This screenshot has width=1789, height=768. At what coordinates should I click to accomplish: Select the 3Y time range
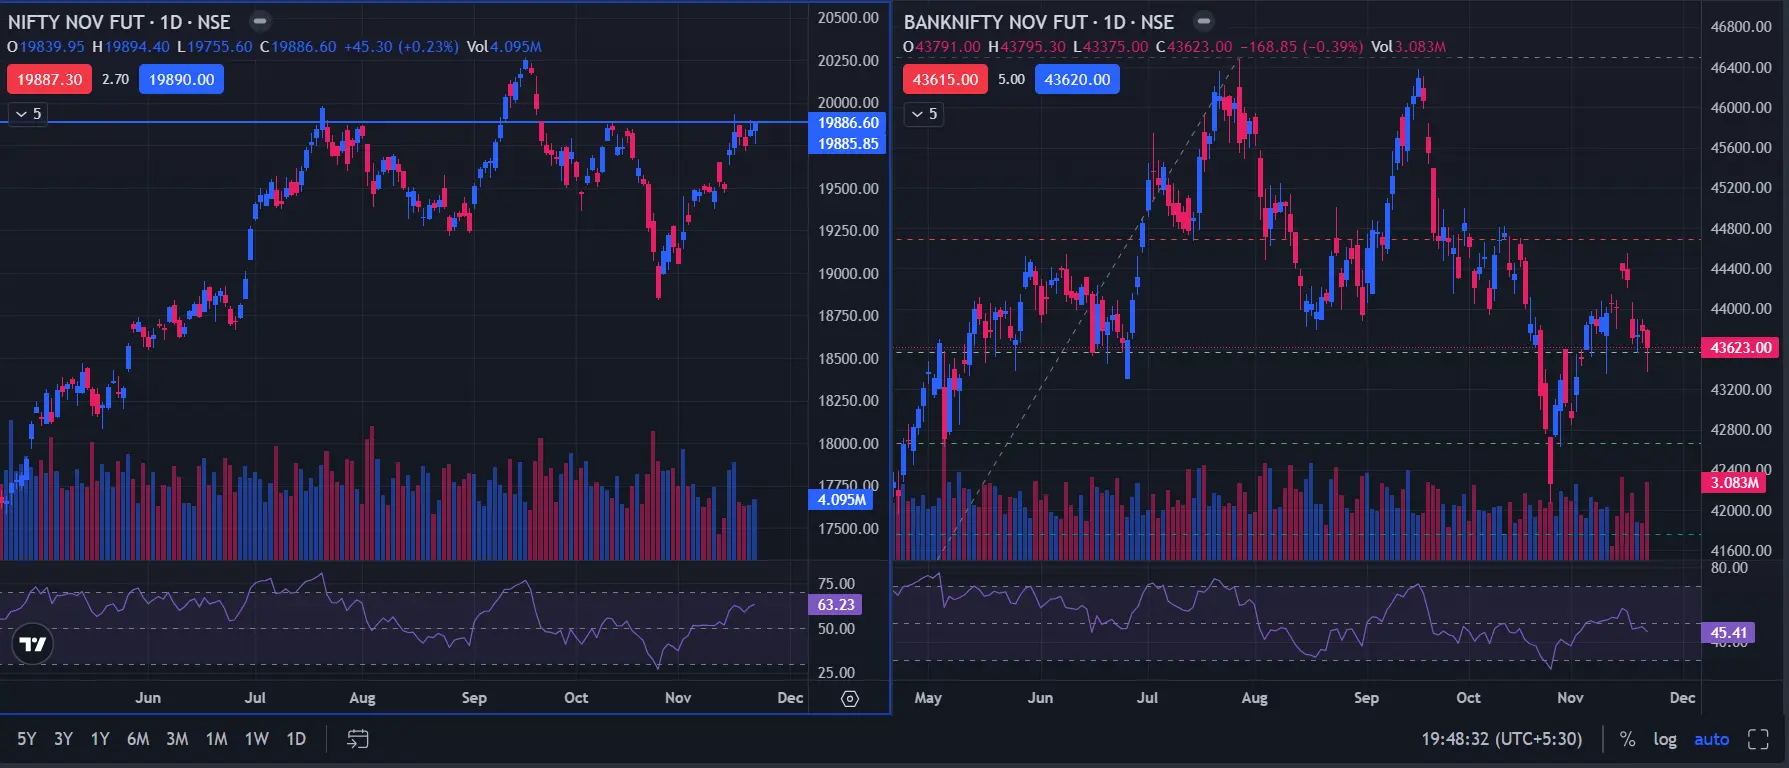pos(63,739)
